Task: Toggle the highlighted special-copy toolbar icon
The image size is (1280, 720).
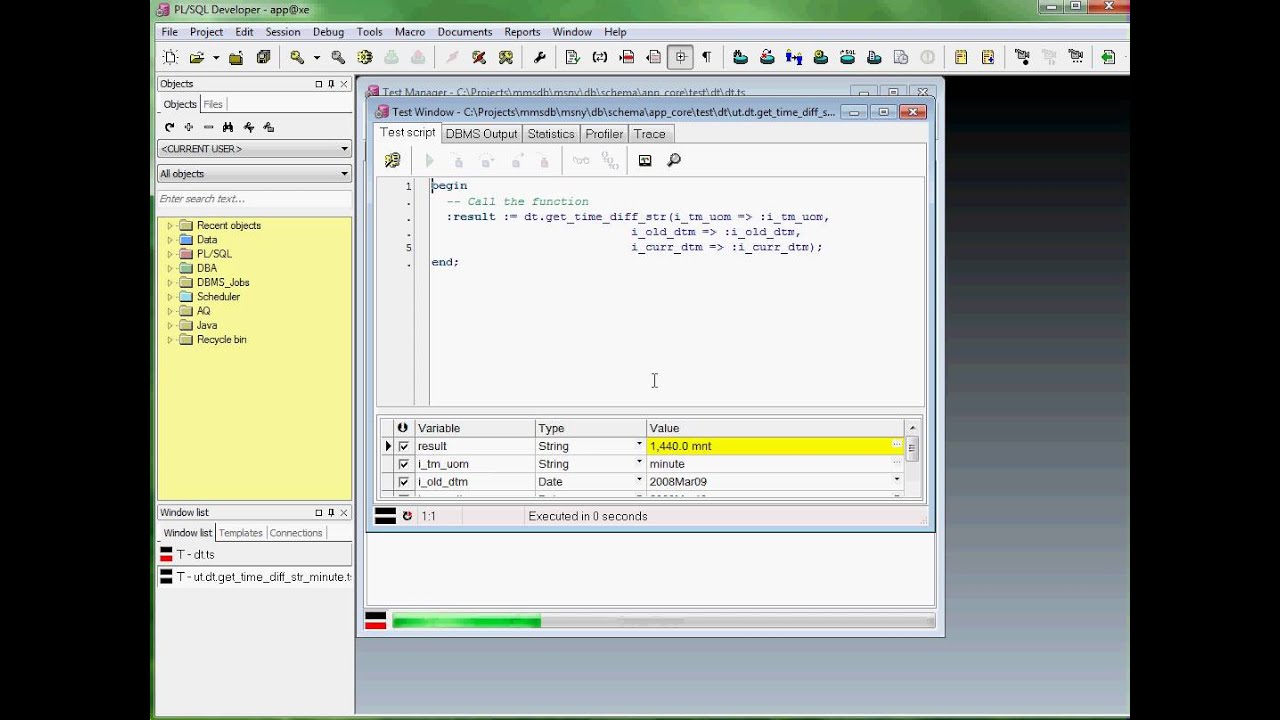Action: coord(681,58)
